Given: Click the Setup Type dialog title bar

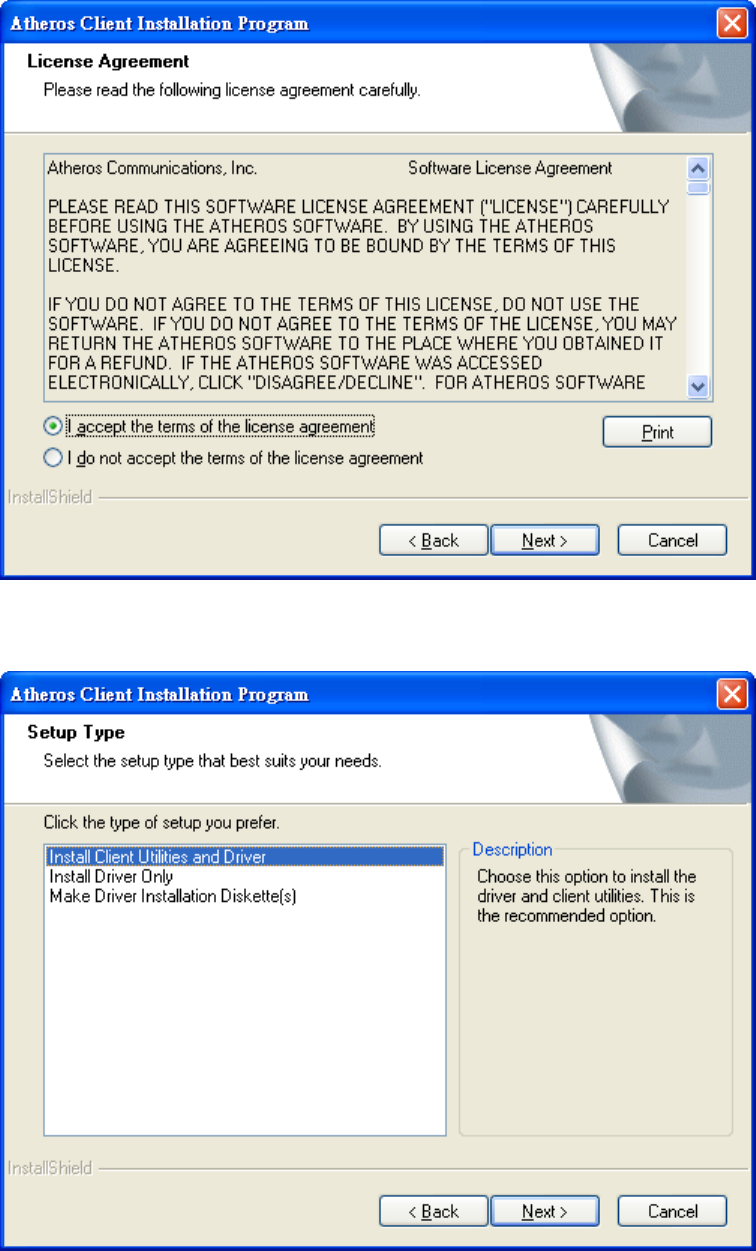Looking at the screenshot, I should (360, 694).
